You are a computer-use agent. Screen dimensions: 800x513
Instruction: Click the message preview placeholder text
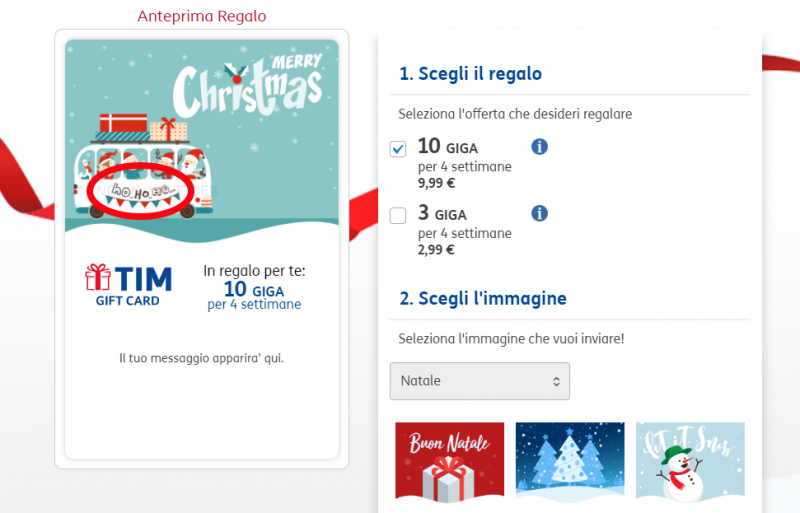(202, 358)
